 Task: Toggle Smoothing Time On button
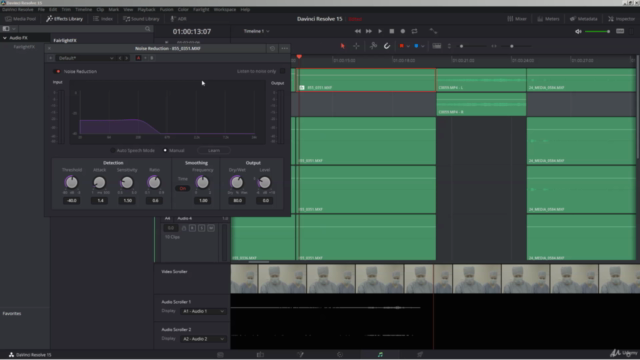[182, 188]
